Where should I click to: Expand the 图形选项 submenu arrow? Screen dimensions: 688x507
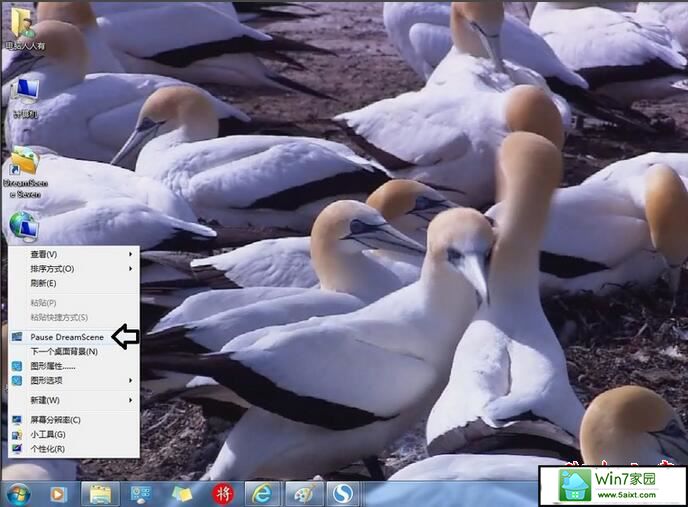tap(130, 380)
